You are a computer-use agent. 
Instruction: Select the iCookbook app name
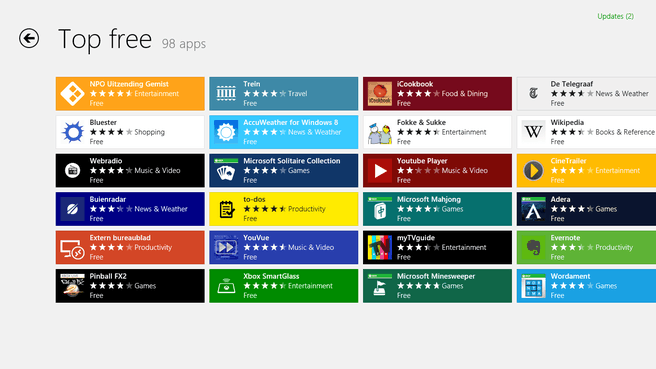[415, 84]
